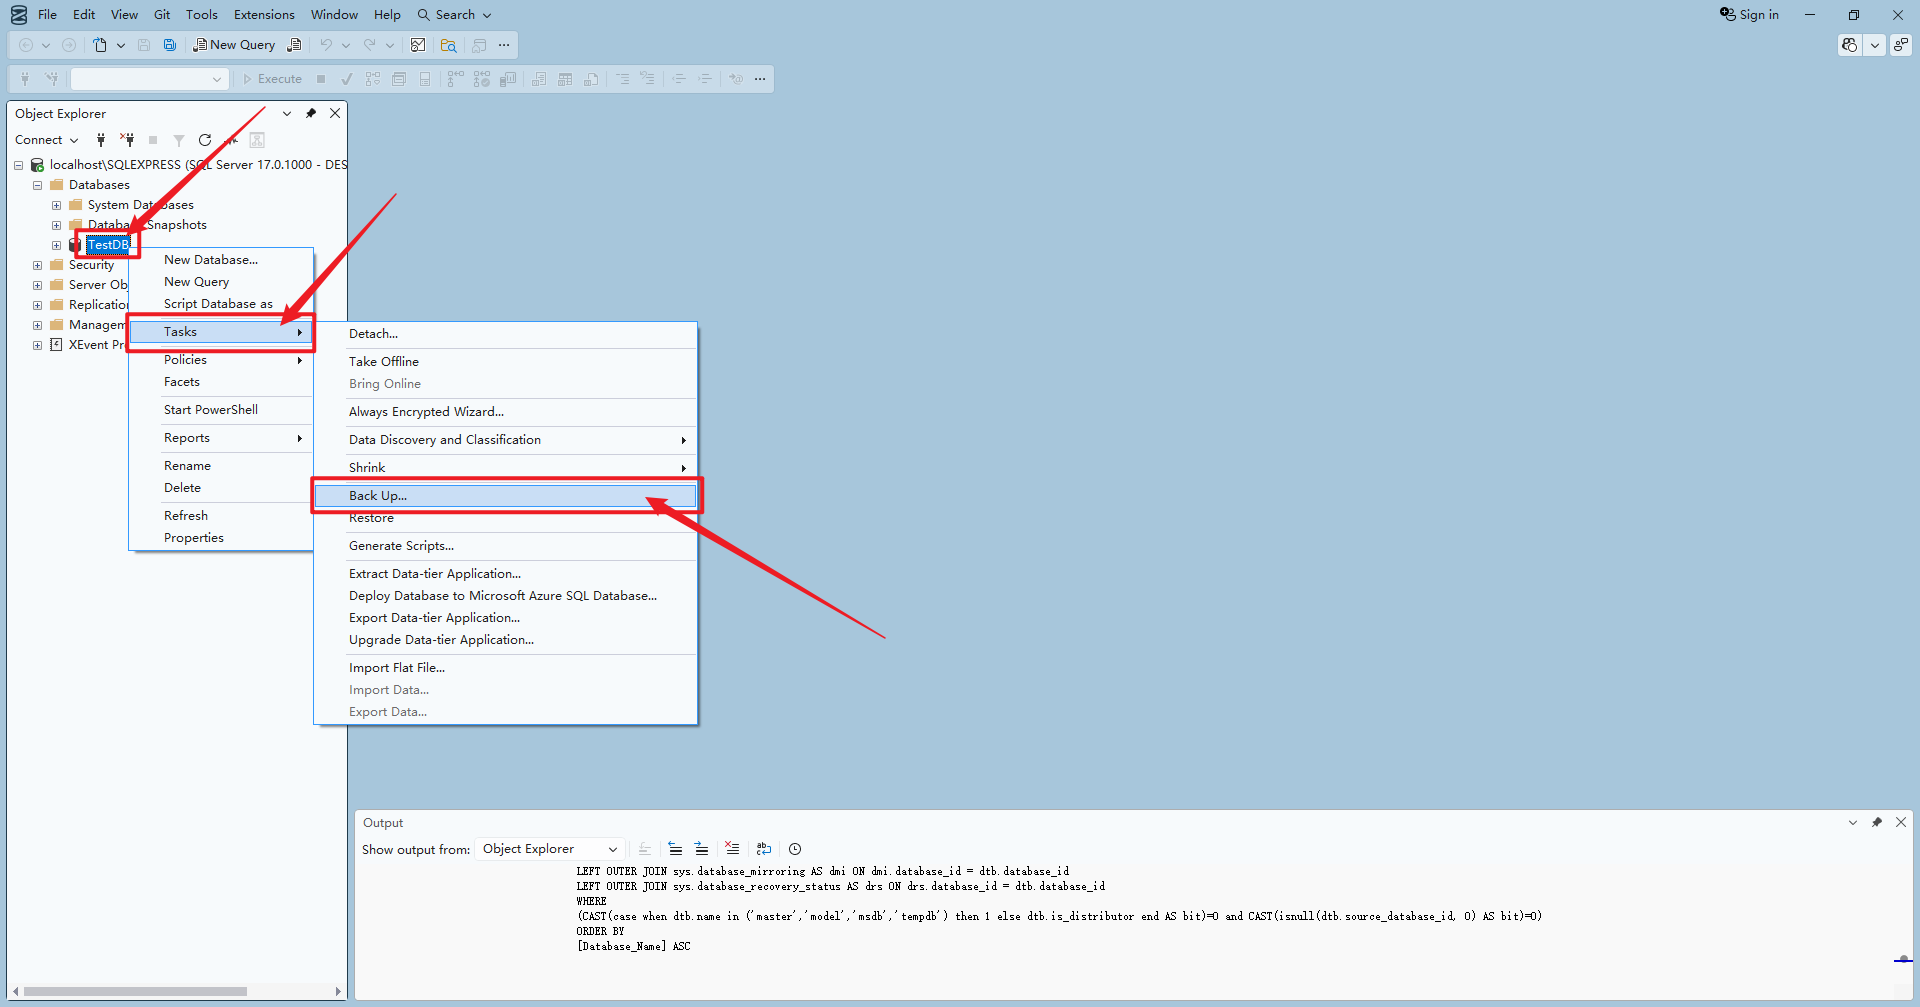Screen dimensions: 1920x1007
Task: Click the overflow ellipsis on the SQL editor toolbar
Action: (x=760, y=79)
